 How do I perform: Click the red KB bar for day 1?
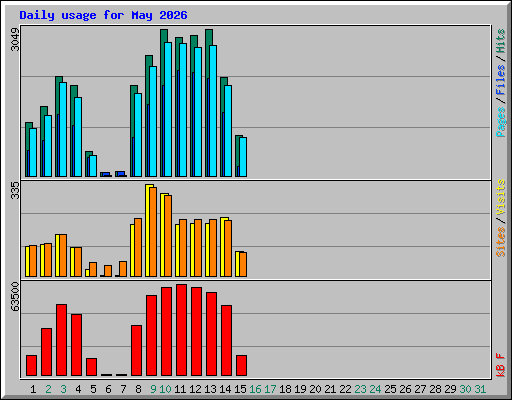(31, 365)
